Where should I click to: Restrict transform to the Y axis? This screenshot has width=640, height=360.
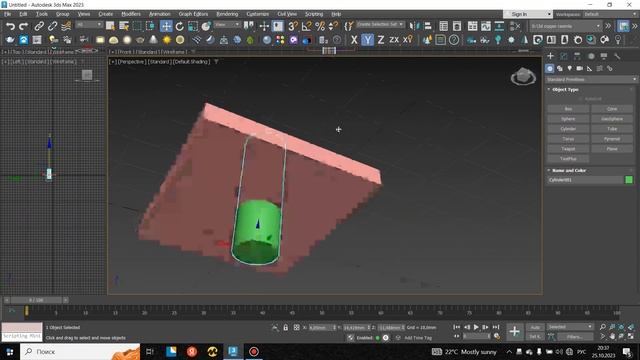(x=367, y=40)
